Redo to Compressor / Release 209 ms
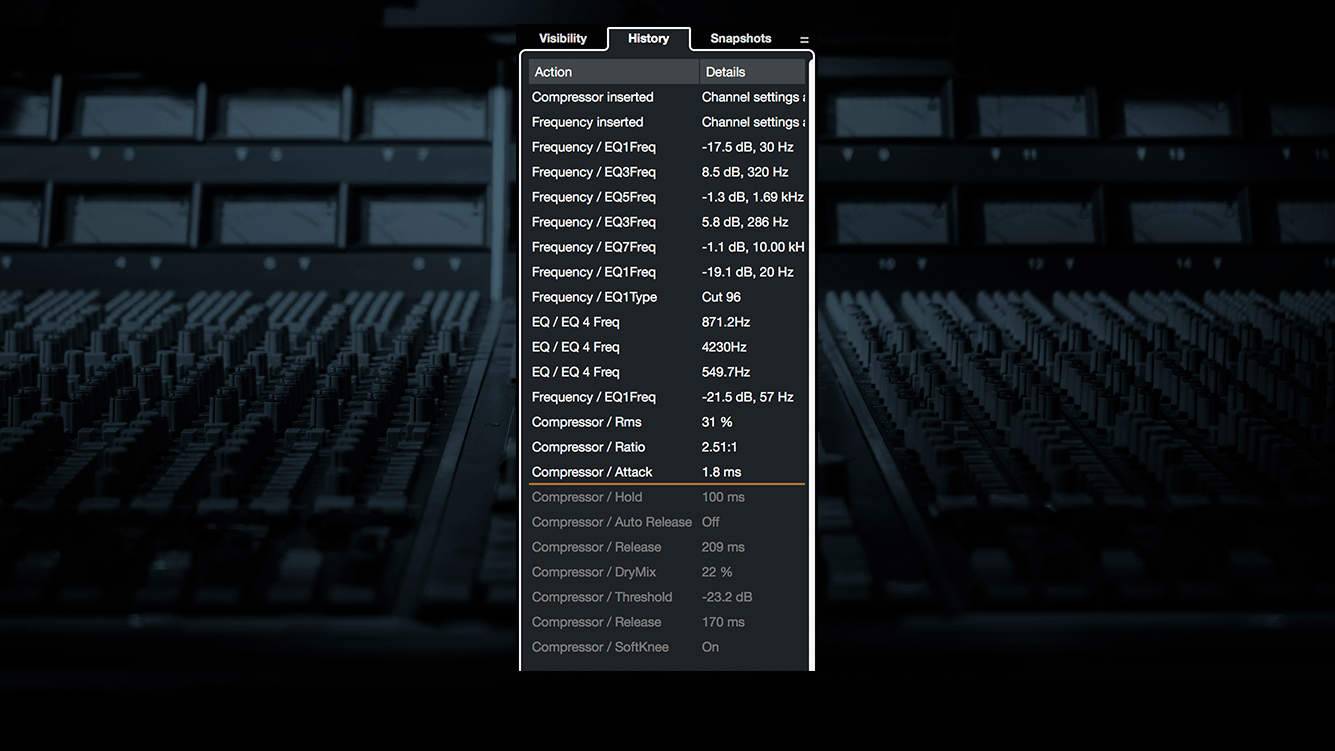1335x751 pixels. (x=667, y=547)
